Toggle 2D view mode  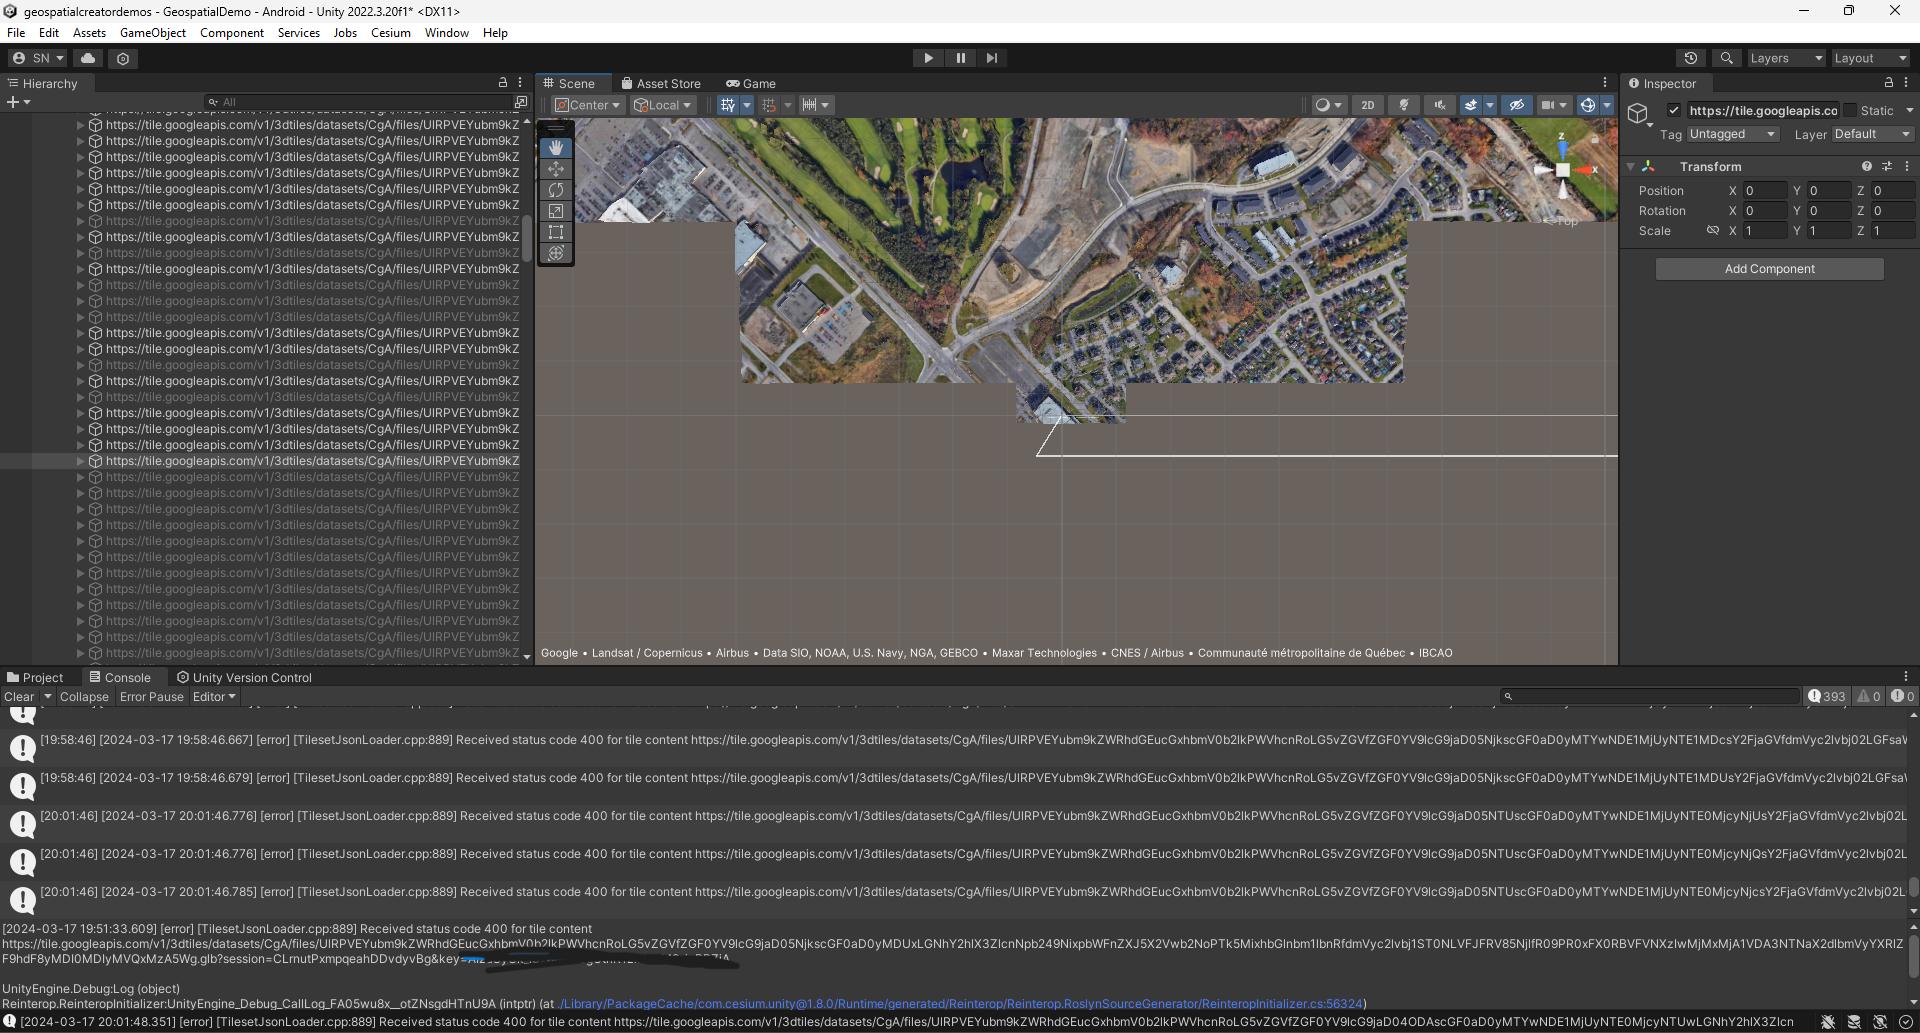coord(1367,105)
